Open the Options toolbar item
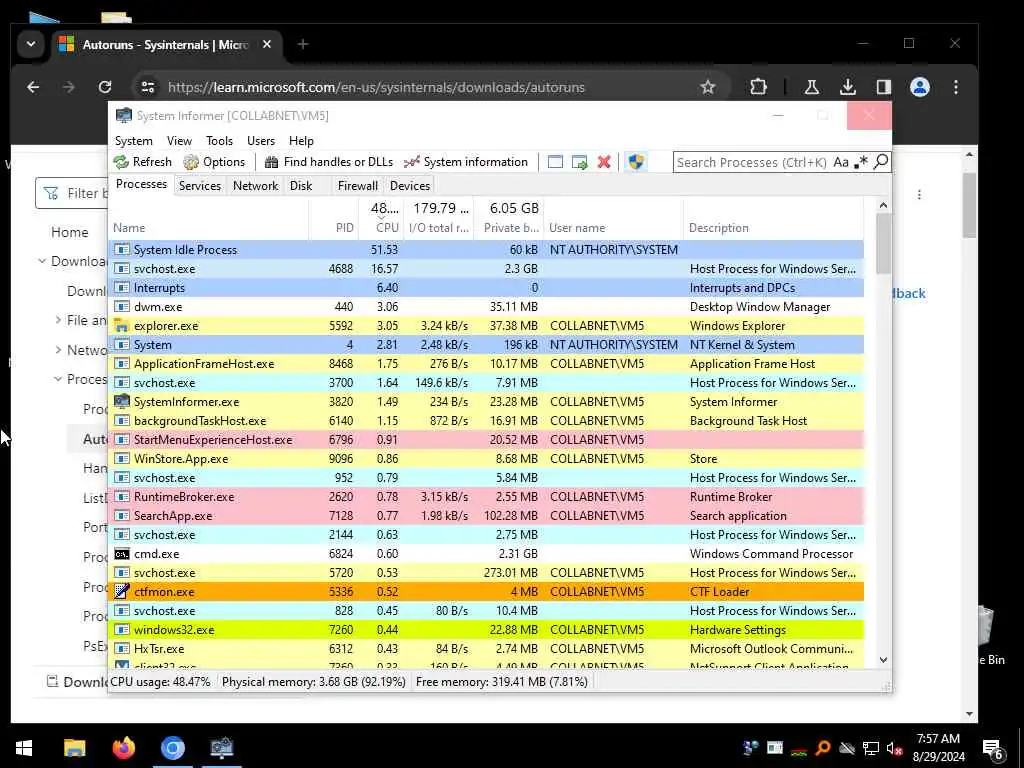 pos(214,162)
